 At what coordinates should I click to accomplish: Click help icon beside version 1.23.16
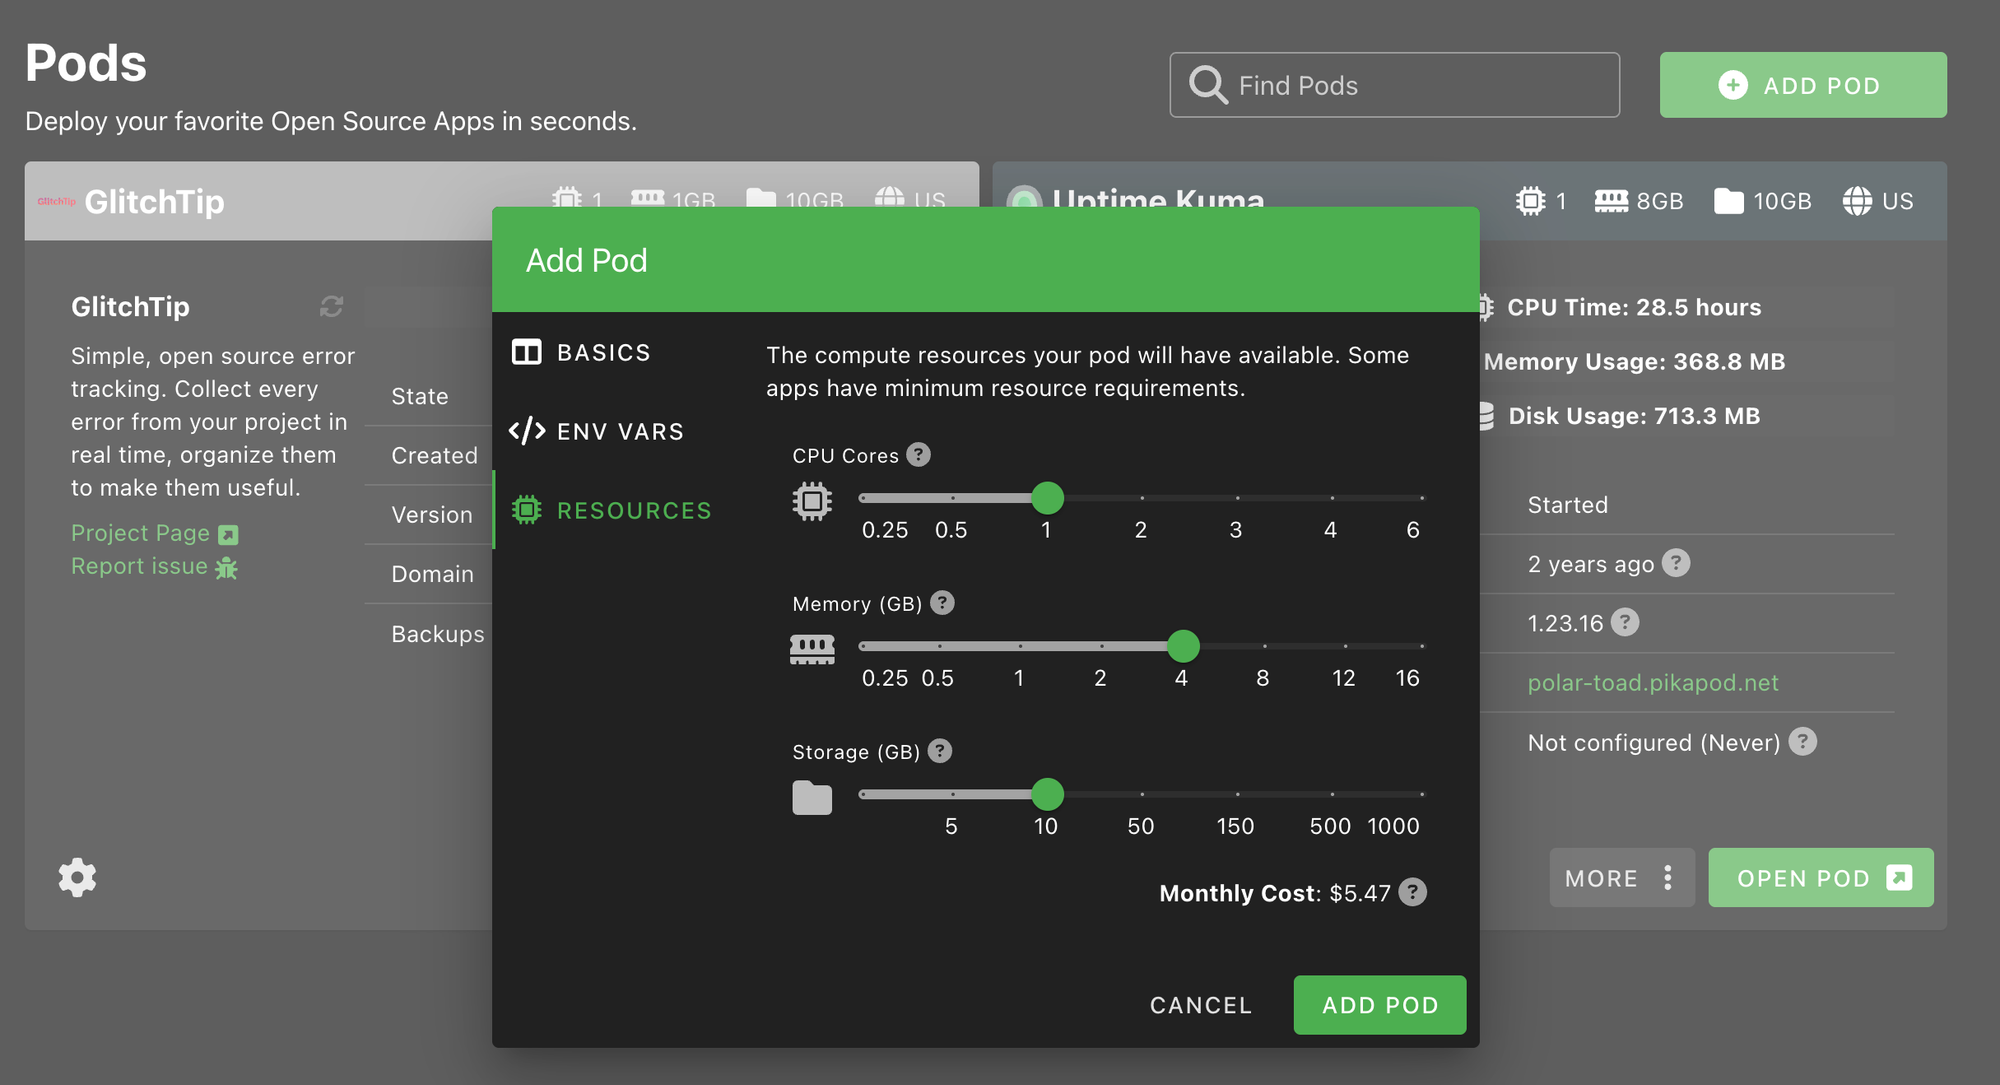[1625, 623]
